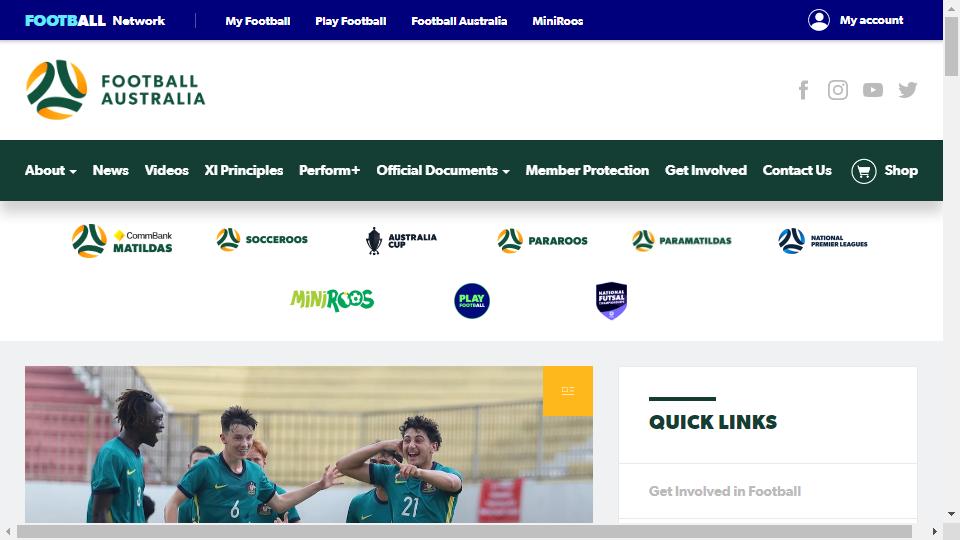Open the Twitter social icon
Screen dimensions: 960x540
click(x=907, y=90)
